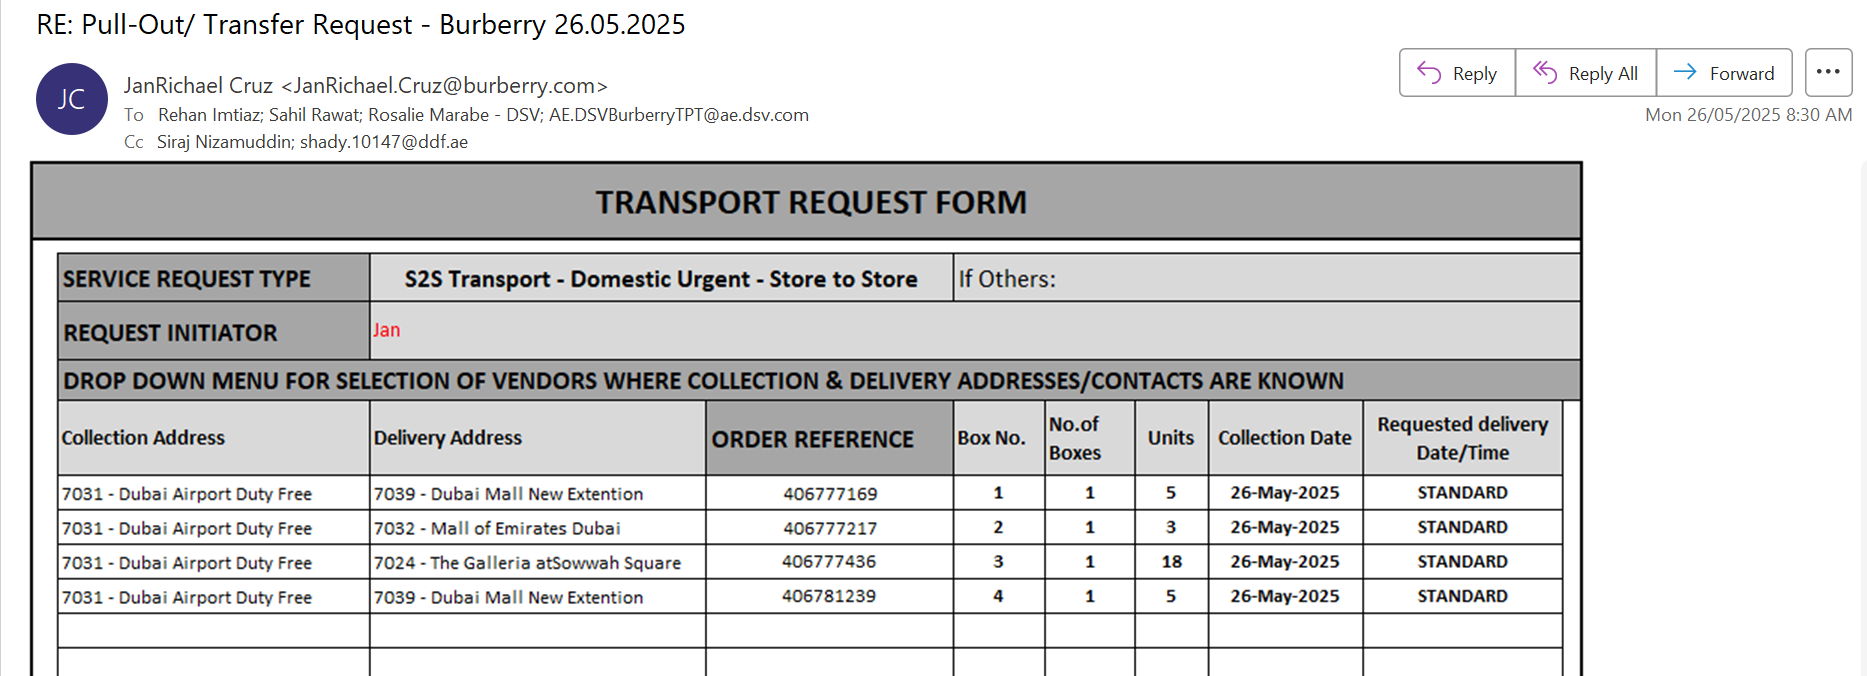Select order reference 406781239 cell
Screen dimensions: 1867x676
[829, 596]
